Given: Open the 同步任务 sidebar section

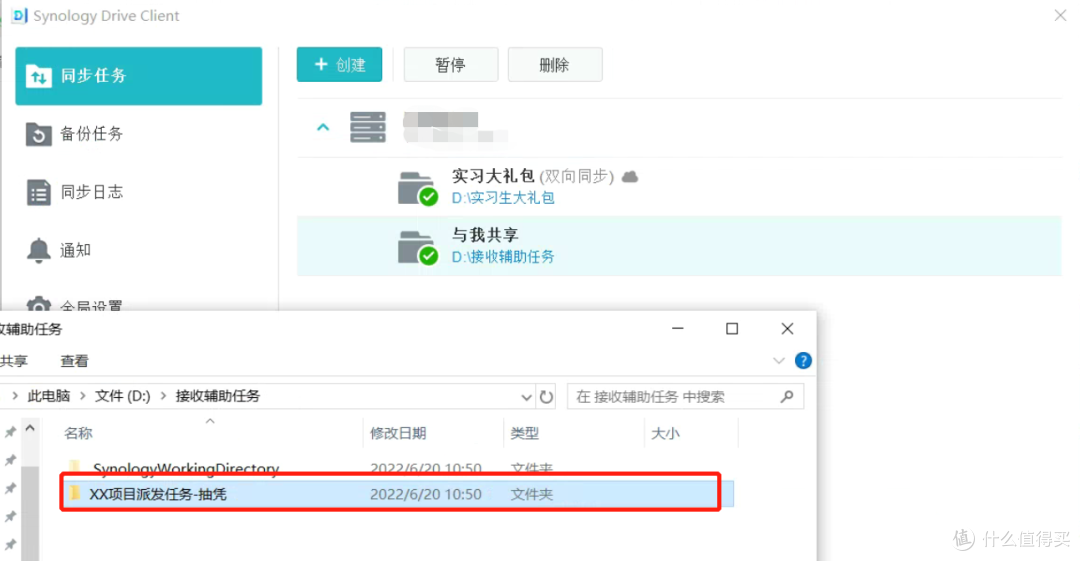Looking at the screenshot, I should point(138,76).
